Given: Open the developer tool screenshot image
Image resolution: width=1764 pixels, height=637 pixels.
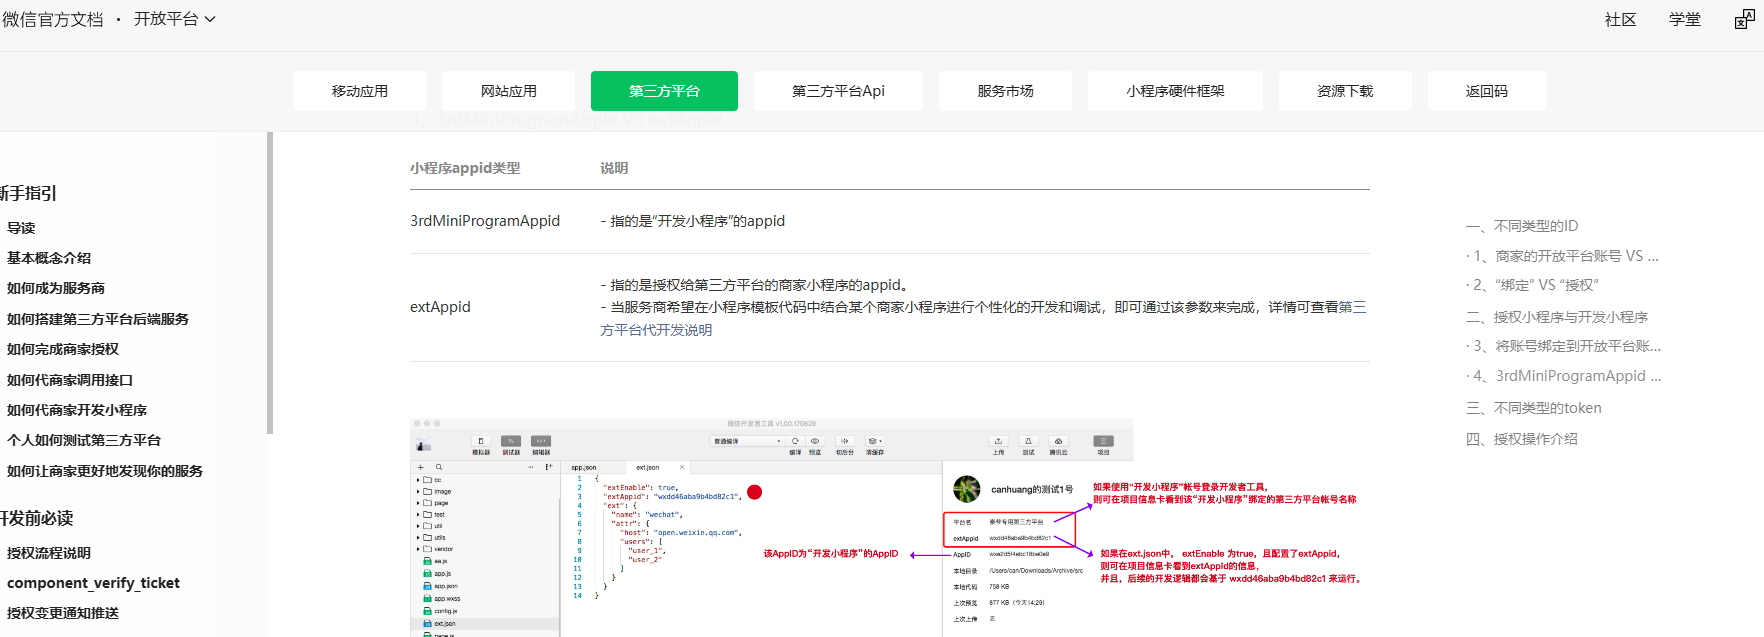Looking at the screenshot, I should tap(890, 527).
